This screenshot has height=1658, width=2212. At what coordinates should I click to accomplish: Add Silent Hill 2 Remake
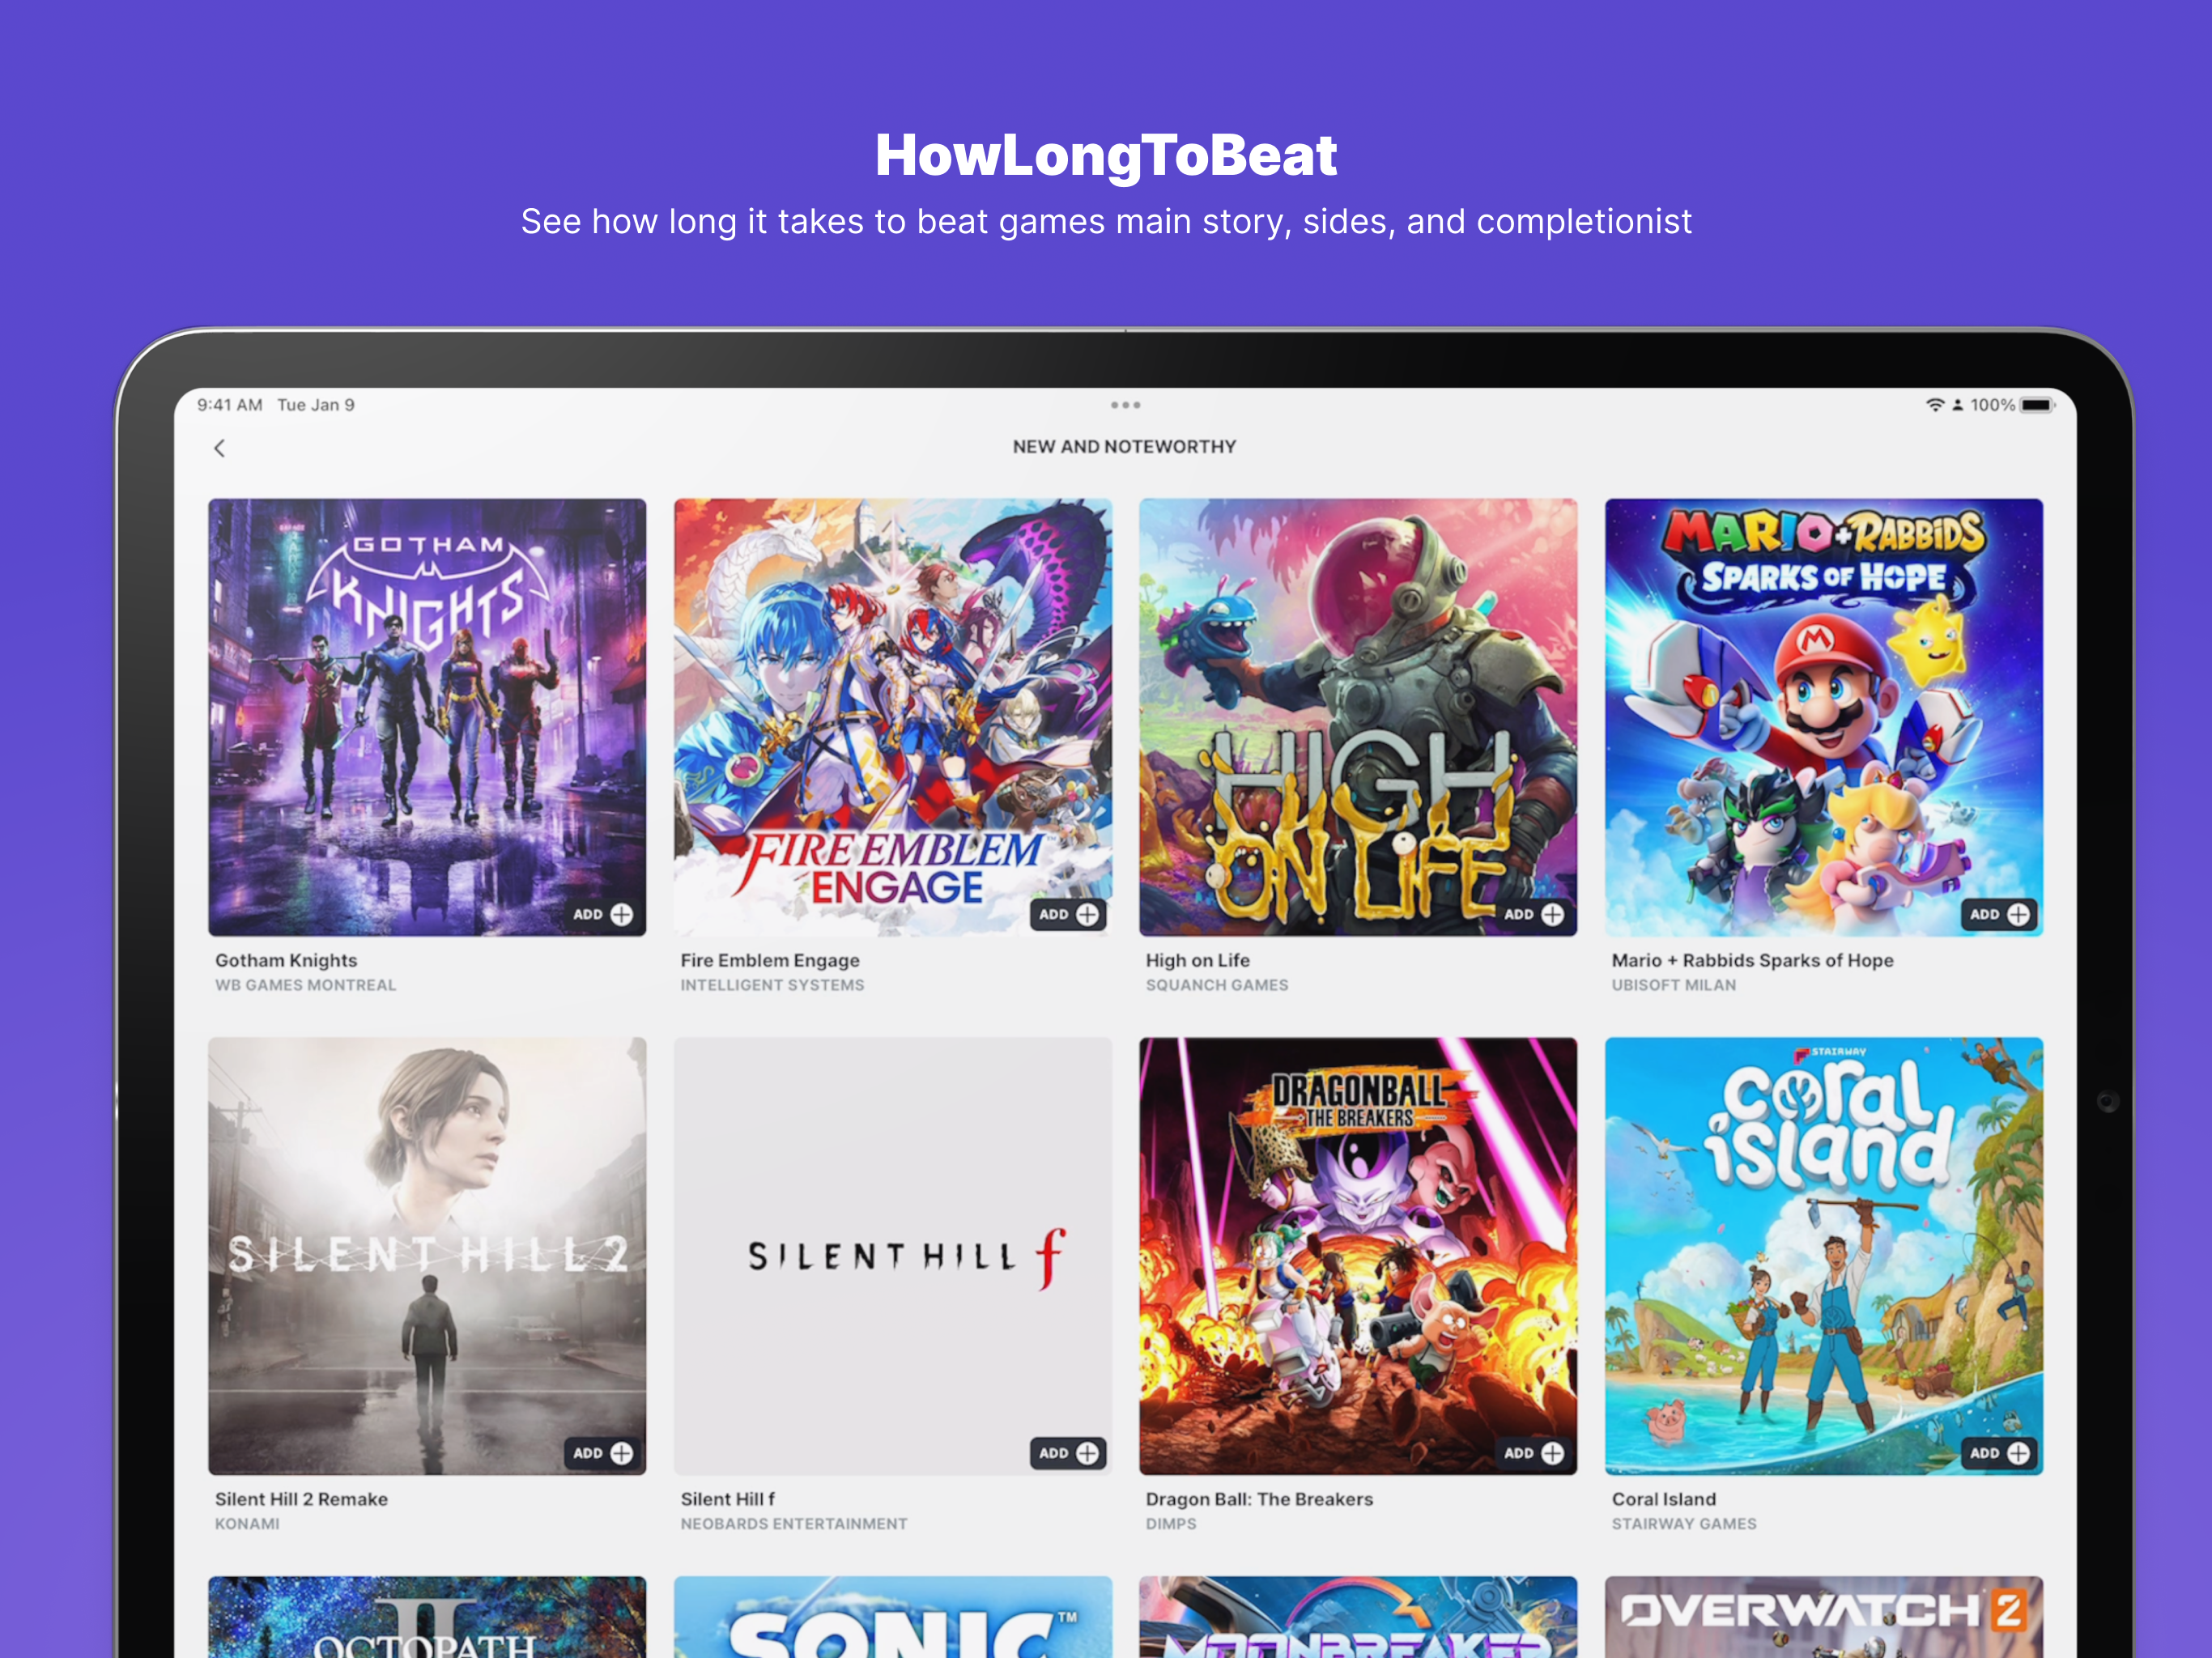tap(603, 1453)
